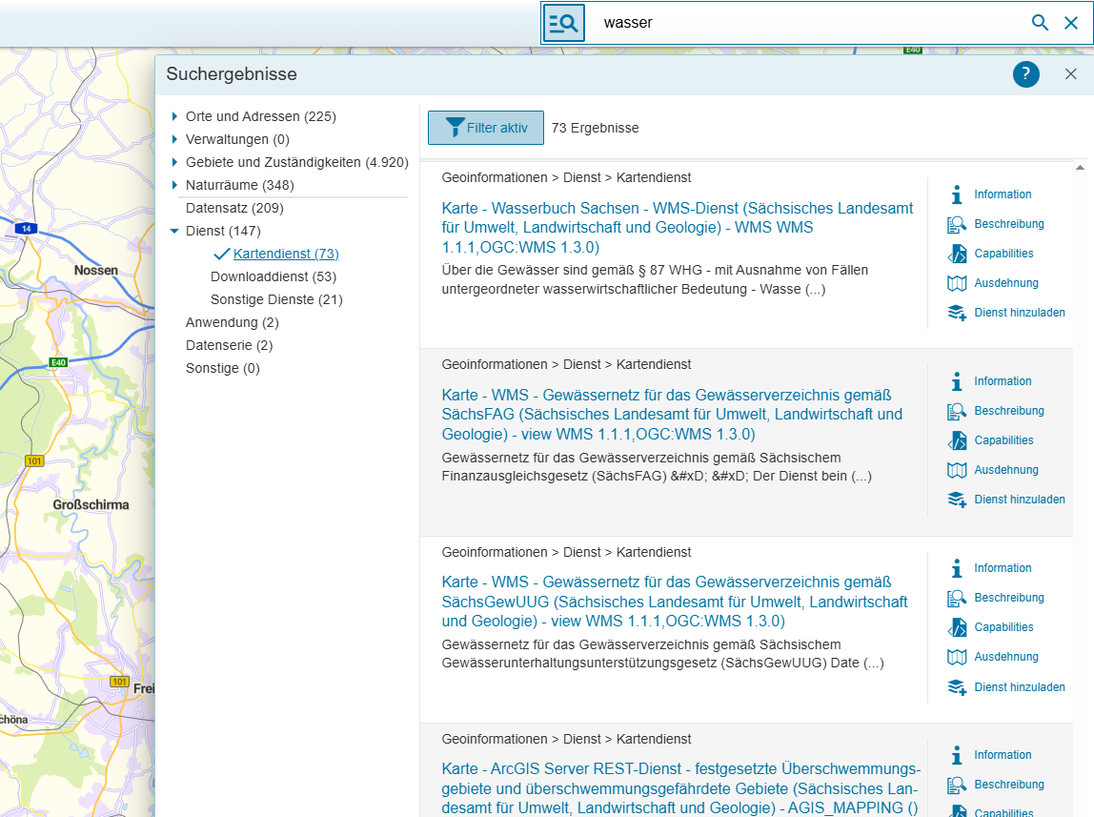The image size is (1094, 817).
Task: Open Gewässernetz SächsFAG WMS result link
Action: coord(672,414)
